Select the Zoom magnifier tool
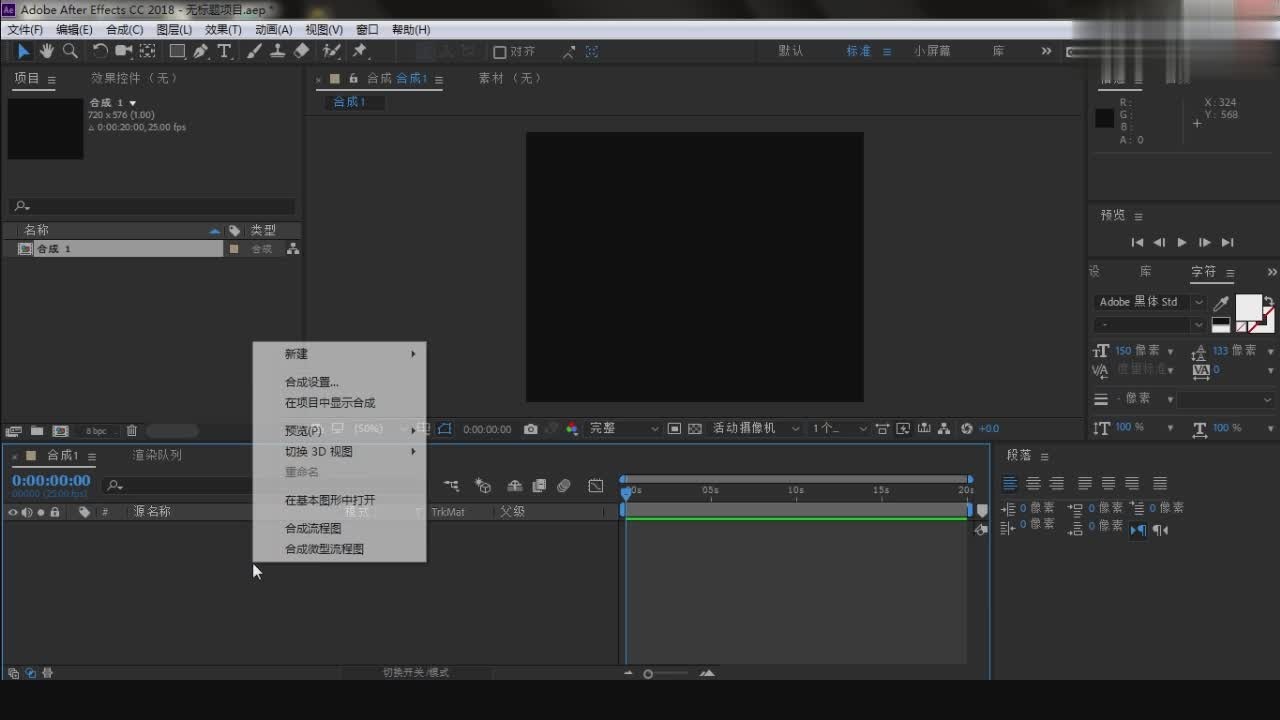This screenshot has width=1280, height=720. click(x=70, y=51)
